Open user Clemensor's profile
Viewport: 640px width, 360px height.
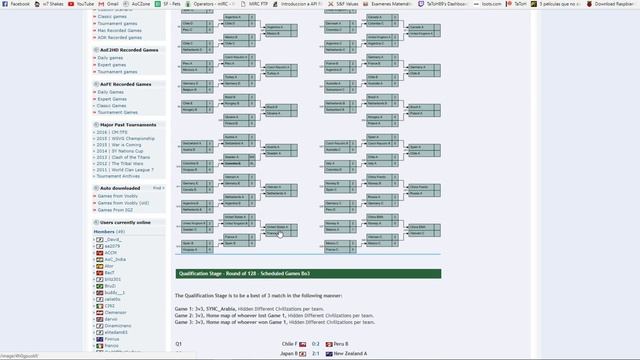(x=116, y=313)
